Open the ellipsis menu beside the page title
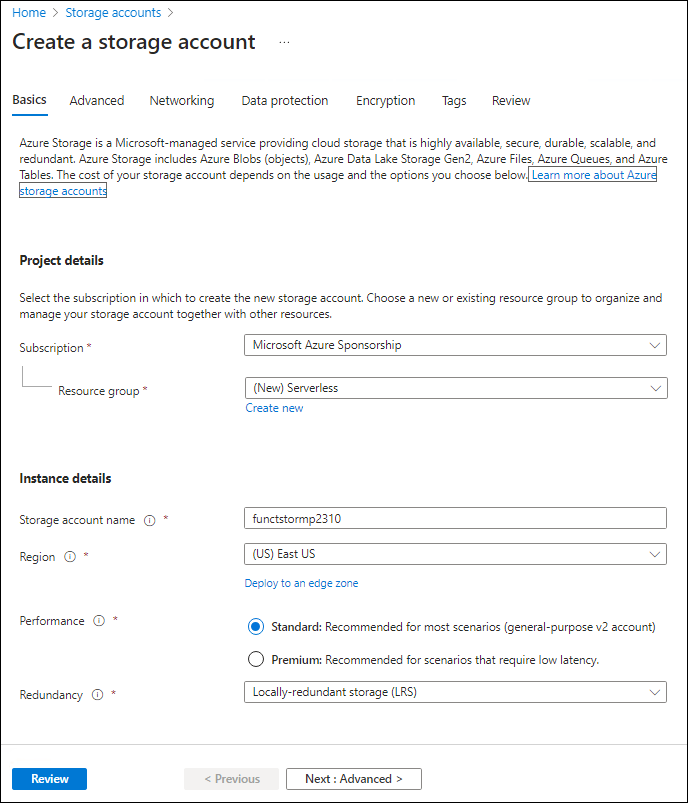 pyautogui.click(x=284, y=42)
